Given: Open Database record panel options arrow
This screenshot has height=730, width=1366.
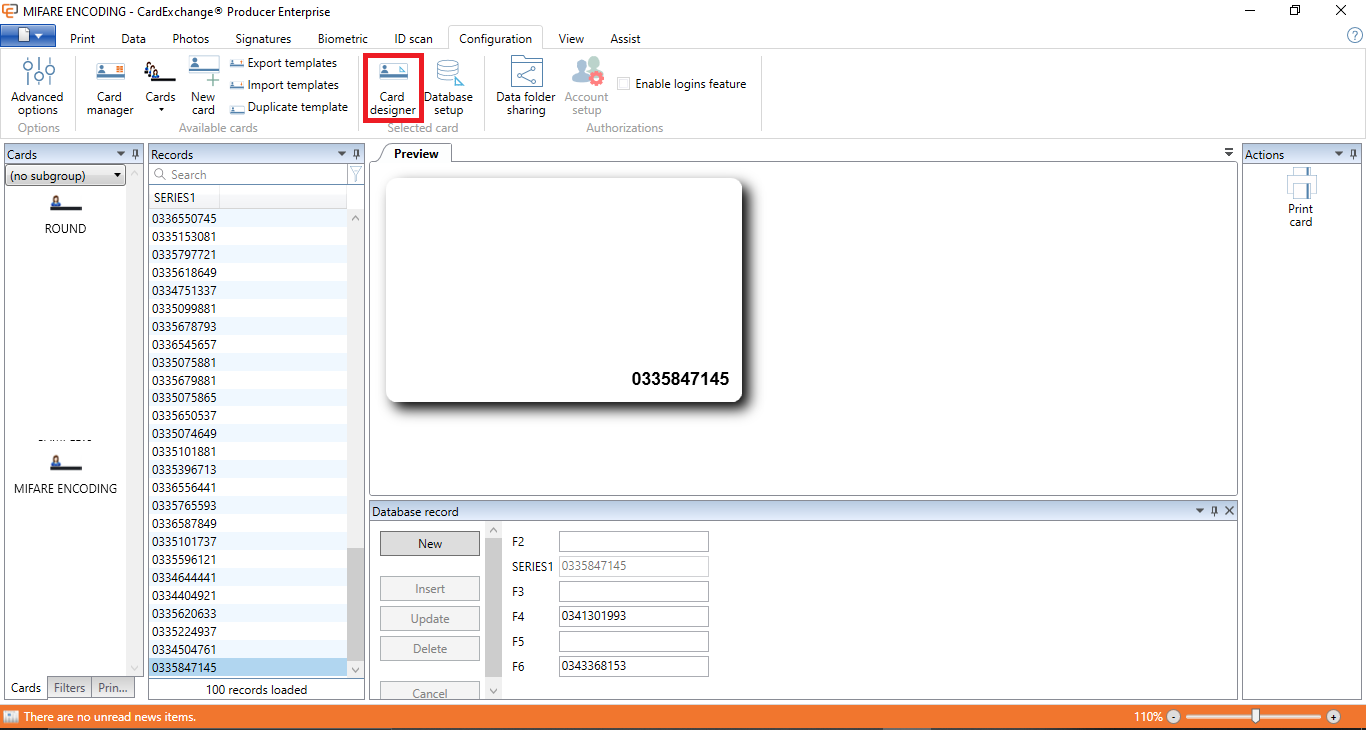Looking at the screenshot, I should (1200, 511).
